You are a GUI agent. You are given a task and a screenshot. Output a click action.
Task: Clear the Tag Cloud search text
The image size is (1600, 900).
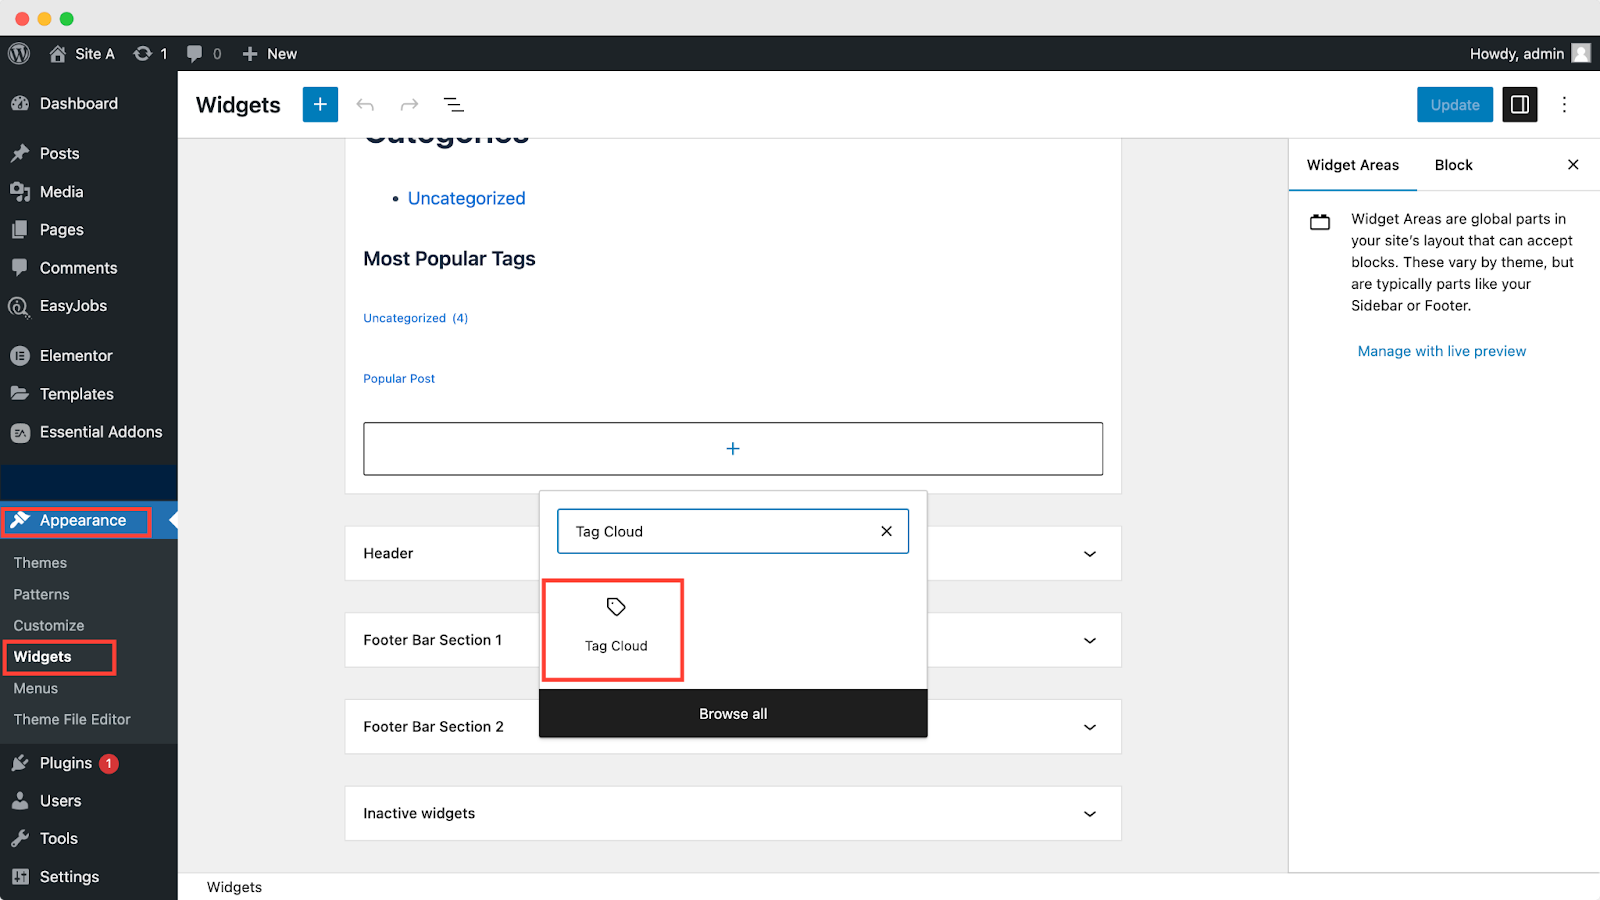(886, 531)
